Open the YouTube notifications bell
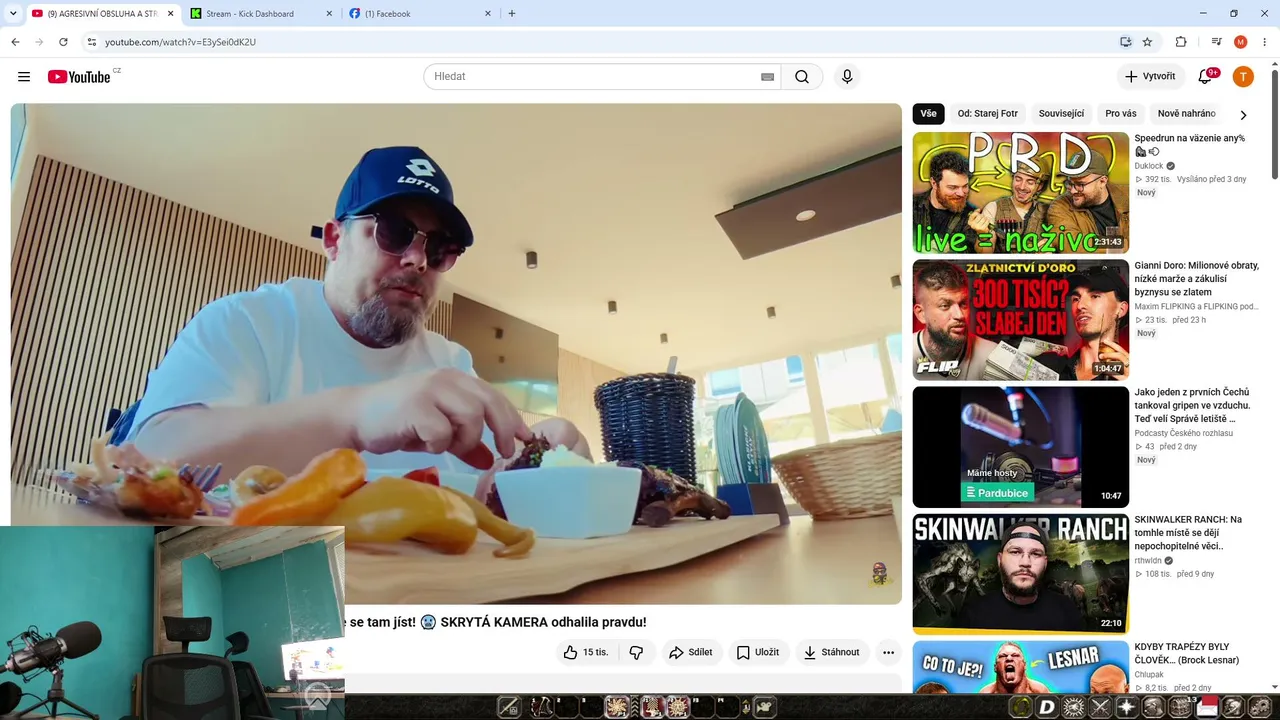This screenshot has height=720, width=1280. 1205,77
